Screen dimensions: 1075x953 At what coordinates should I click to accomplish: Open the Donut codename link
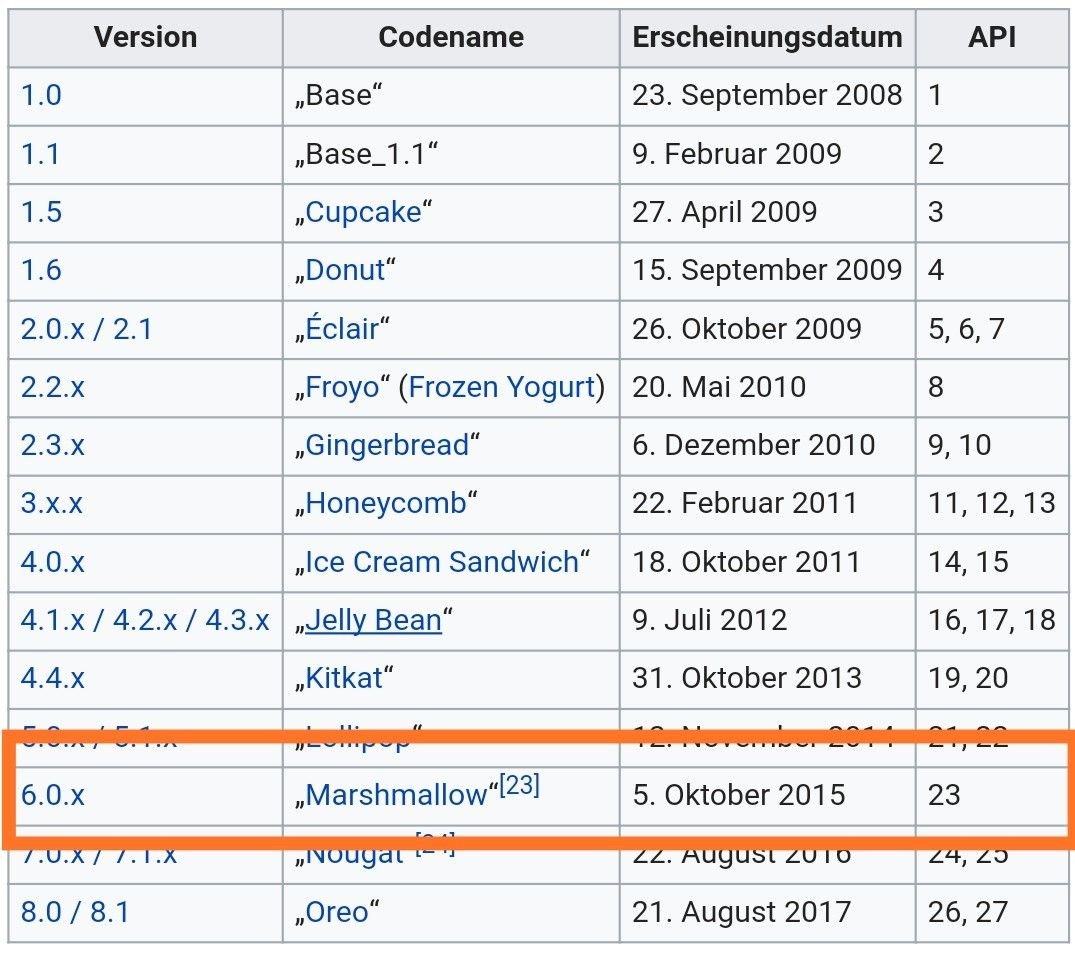[345, 270]
